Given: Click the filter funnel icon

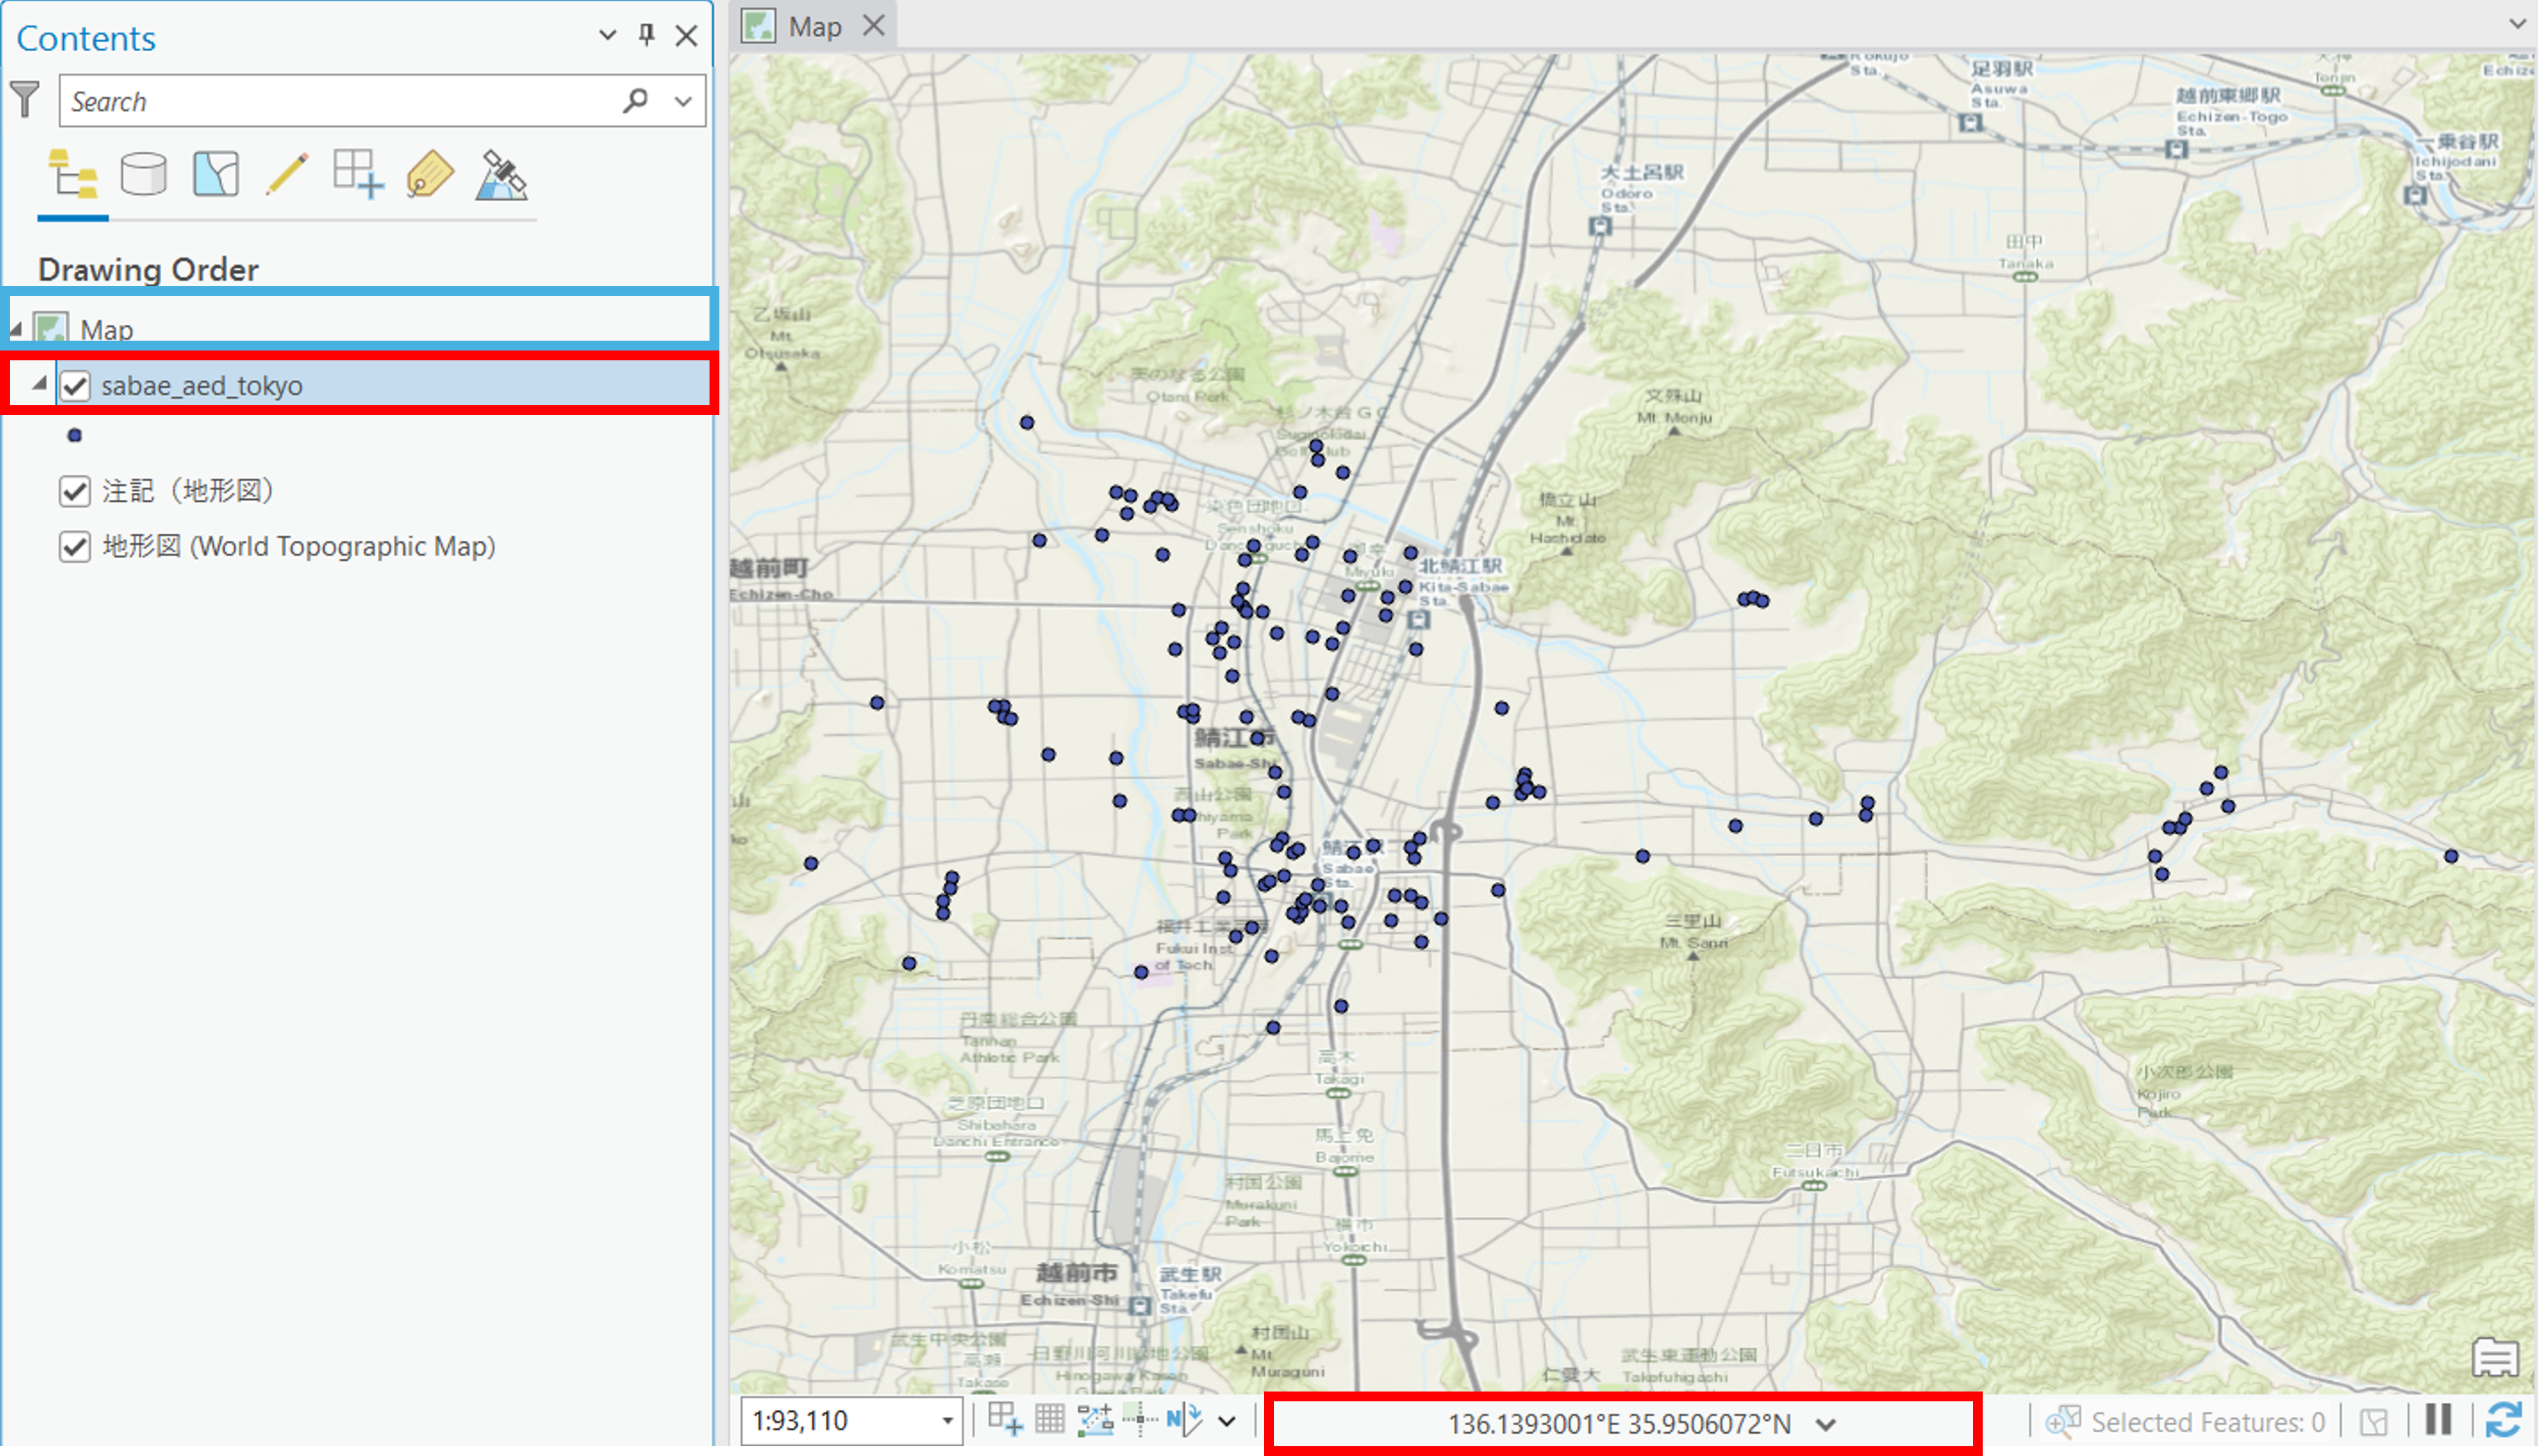Looking at the screenshot, I should click(25, 100).
